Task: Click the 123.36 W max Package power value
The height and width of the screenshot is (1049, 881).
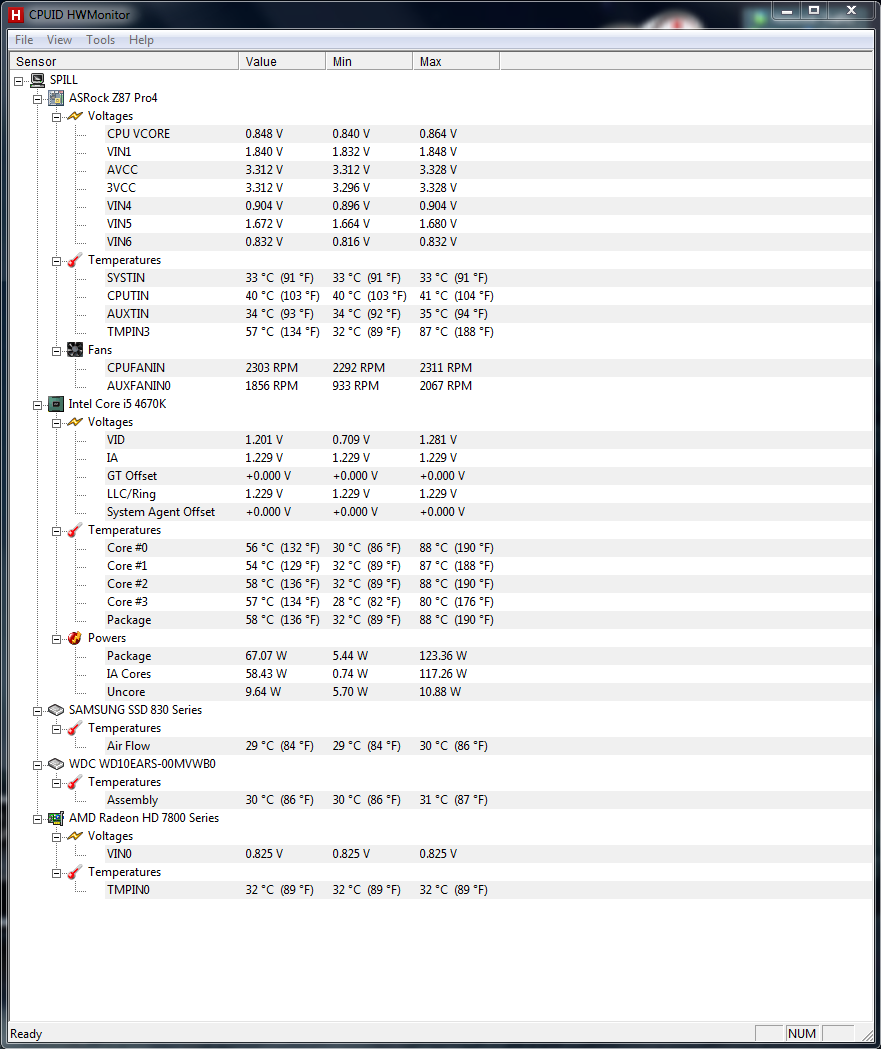Action: [x=443, y=656]
